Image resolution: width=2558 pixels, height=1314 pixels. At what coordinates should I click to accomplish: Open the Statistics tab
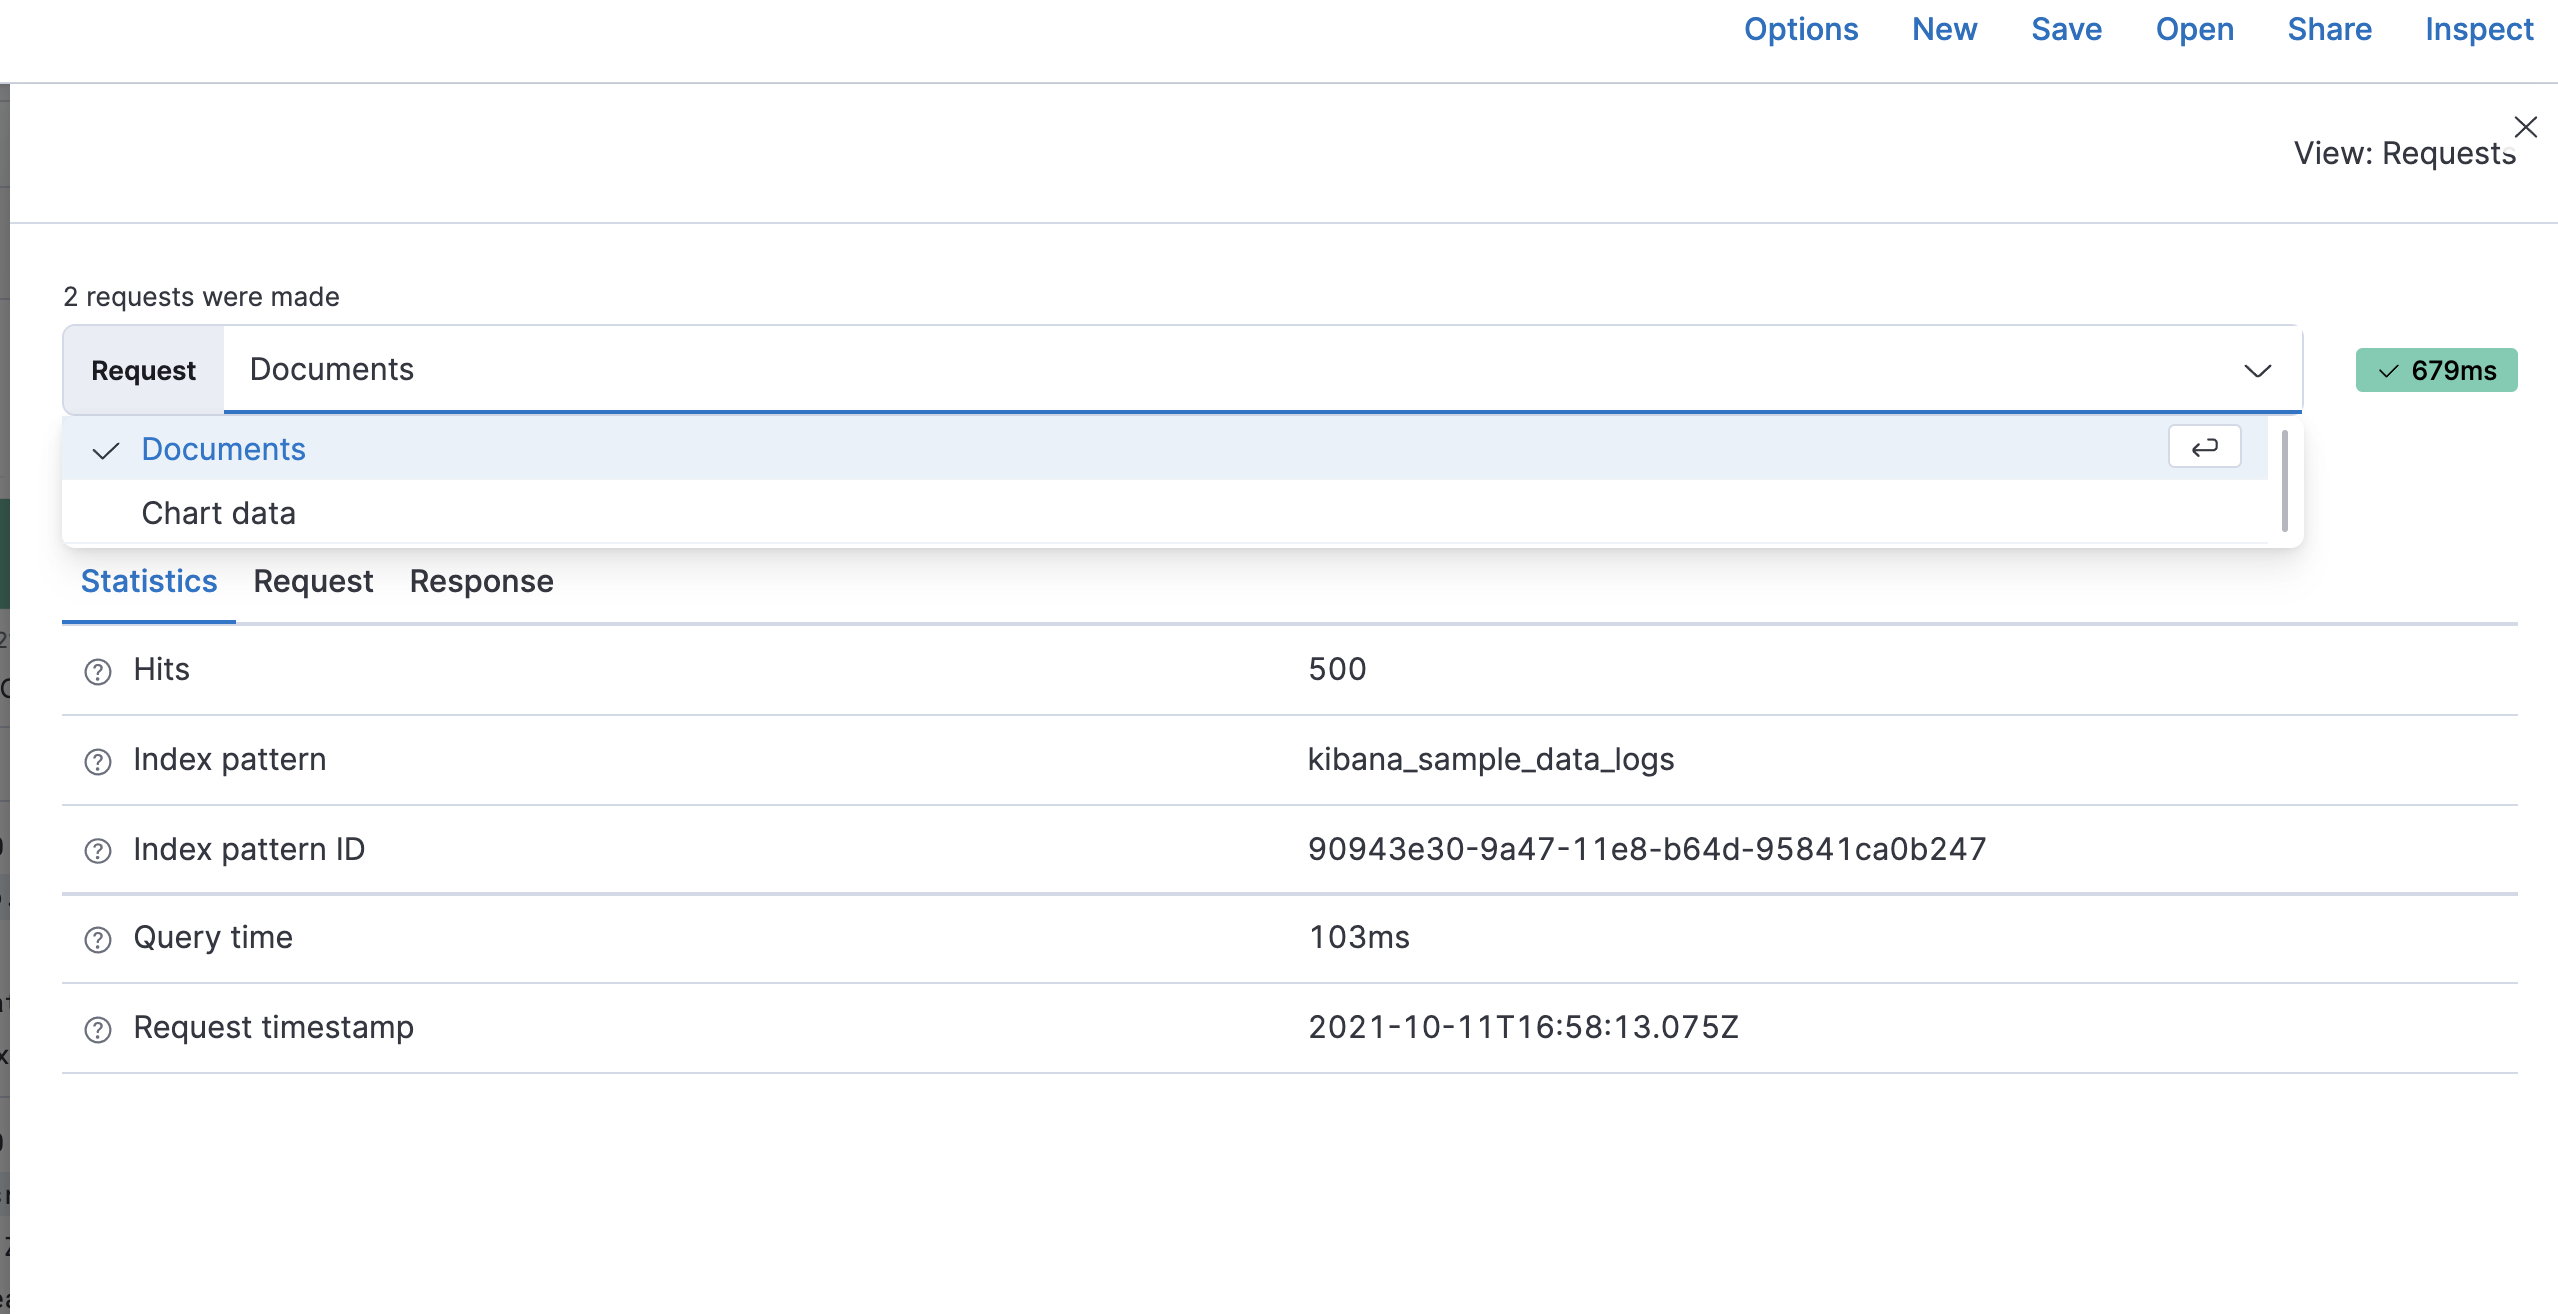(x=149, y=581)
